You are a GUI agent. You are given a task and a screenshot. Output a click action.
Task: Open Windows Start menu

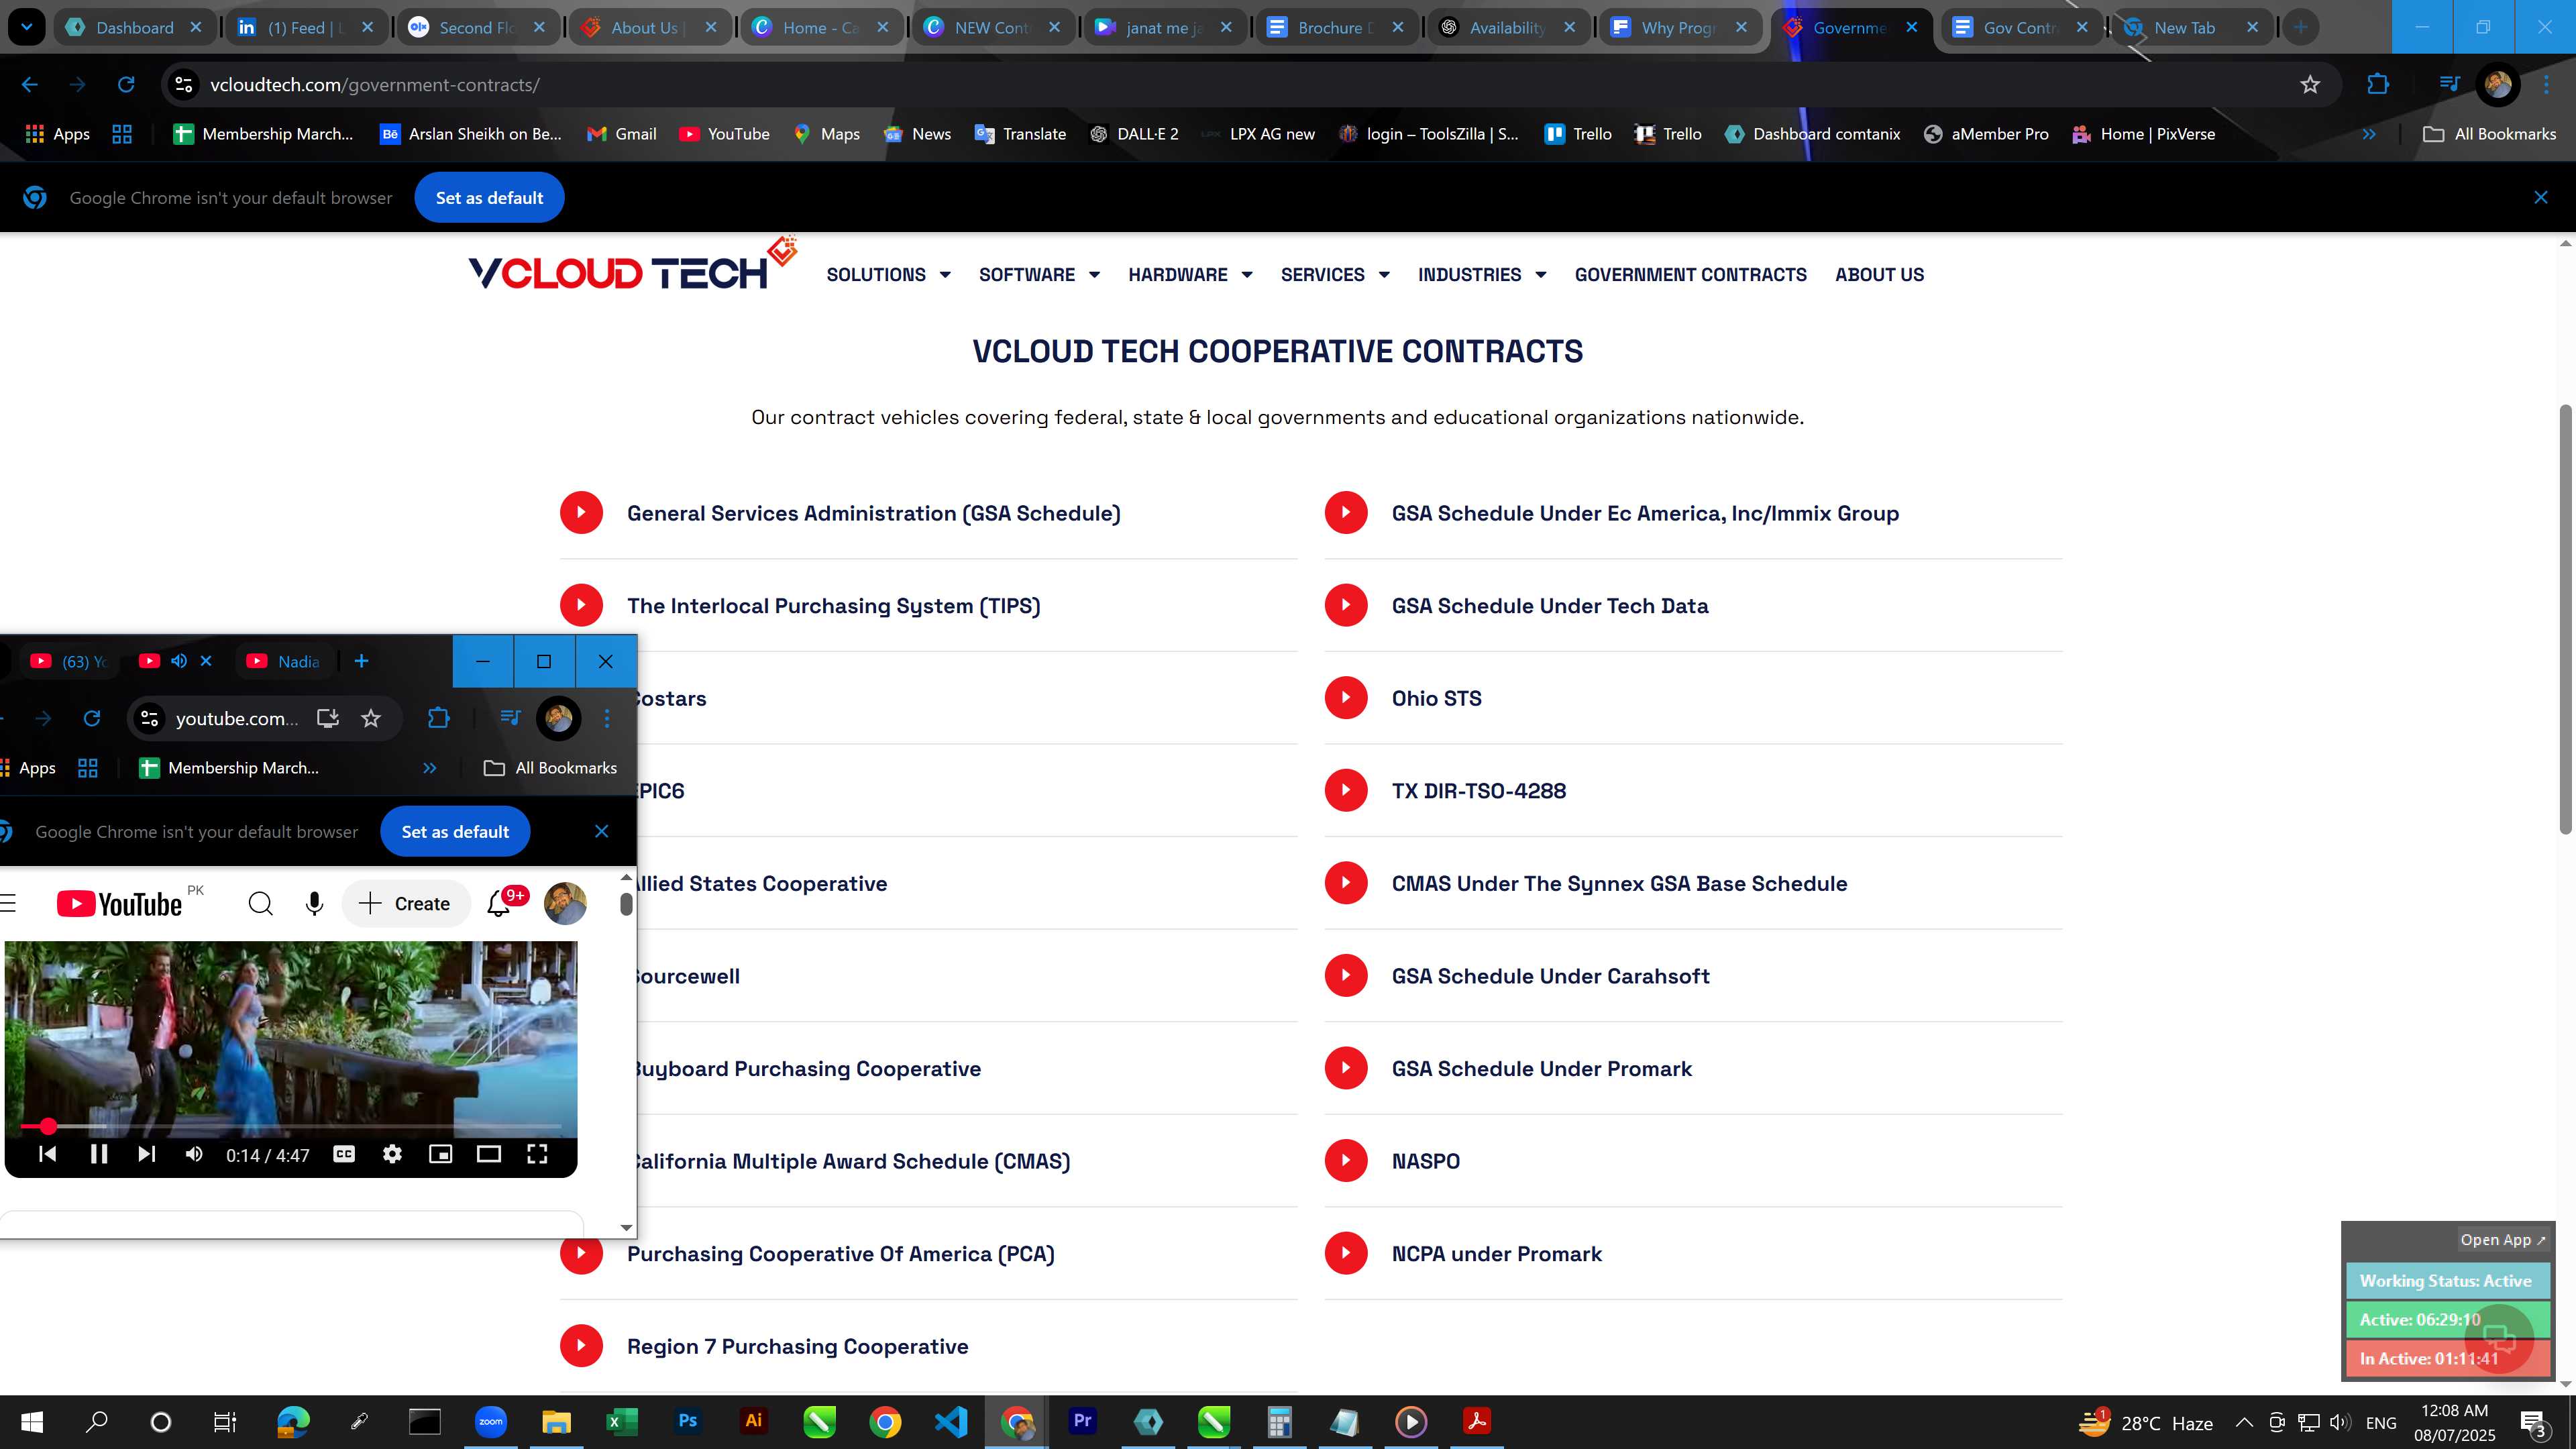[x=31, y=1421]
